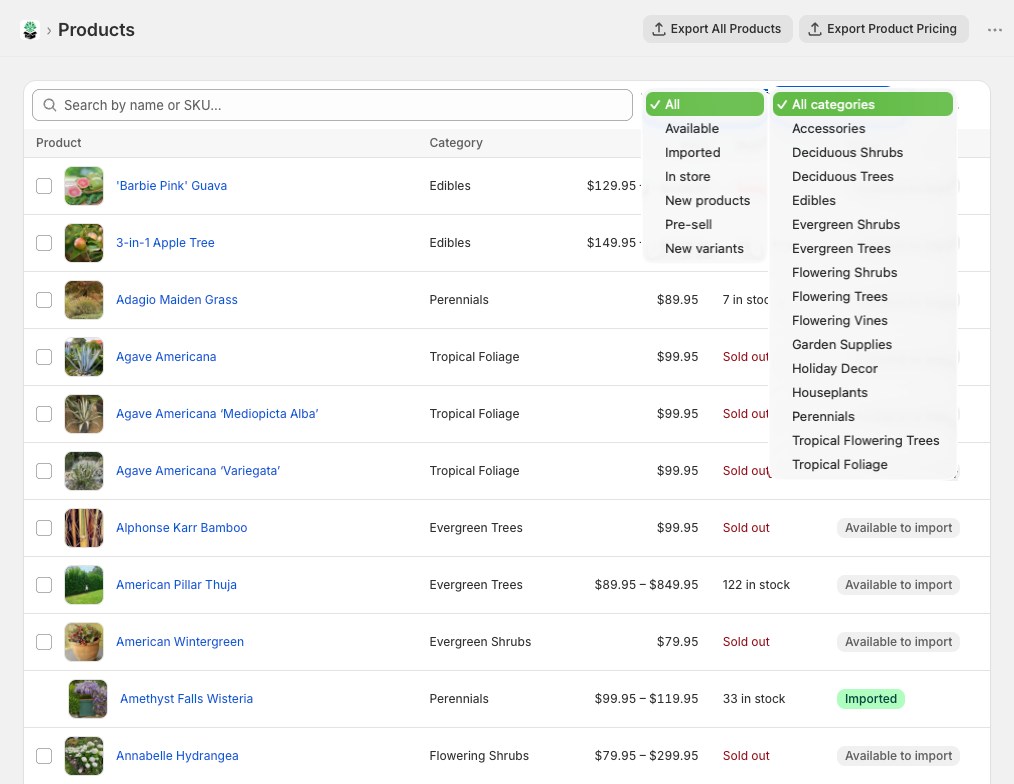The height and width of the screenshot is (784, 1014).
Task: Click Export All Products button
Action: pyautogui.click(x=717, y=29)
